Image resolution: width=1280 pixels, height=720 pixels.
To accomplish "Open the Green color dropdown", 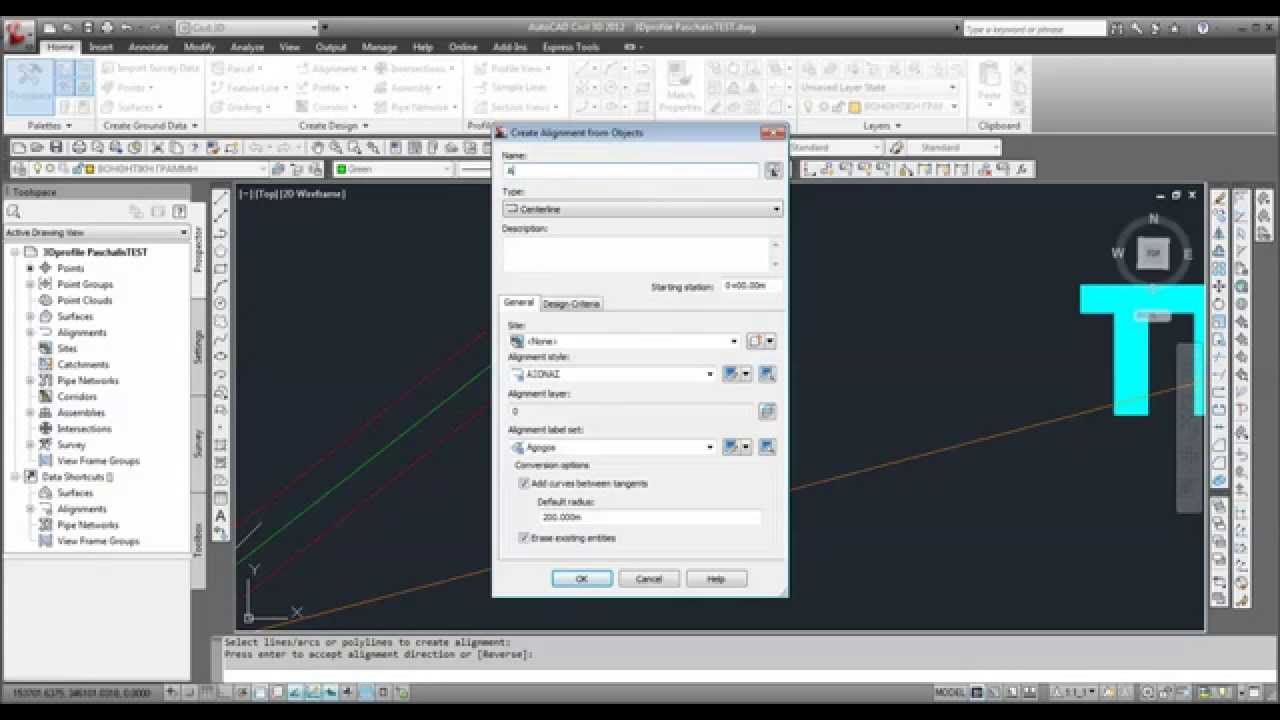I will [393, 169].
